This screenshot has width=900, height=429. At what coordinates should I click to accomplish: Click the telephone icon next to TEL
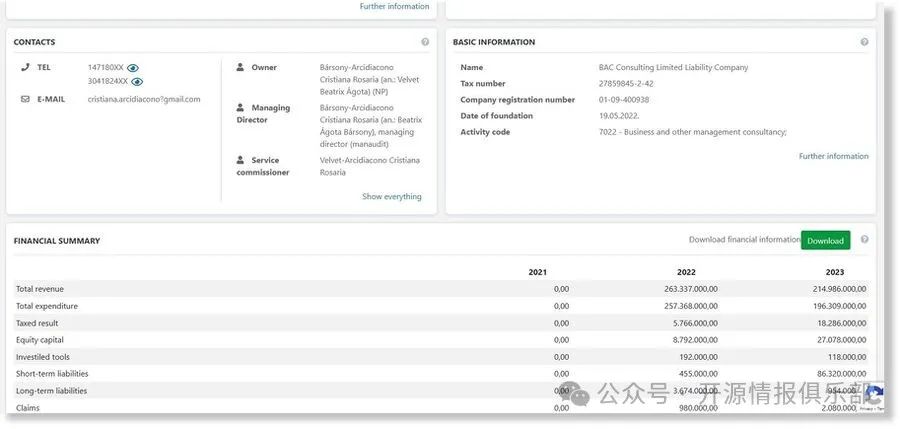(25, 67)
